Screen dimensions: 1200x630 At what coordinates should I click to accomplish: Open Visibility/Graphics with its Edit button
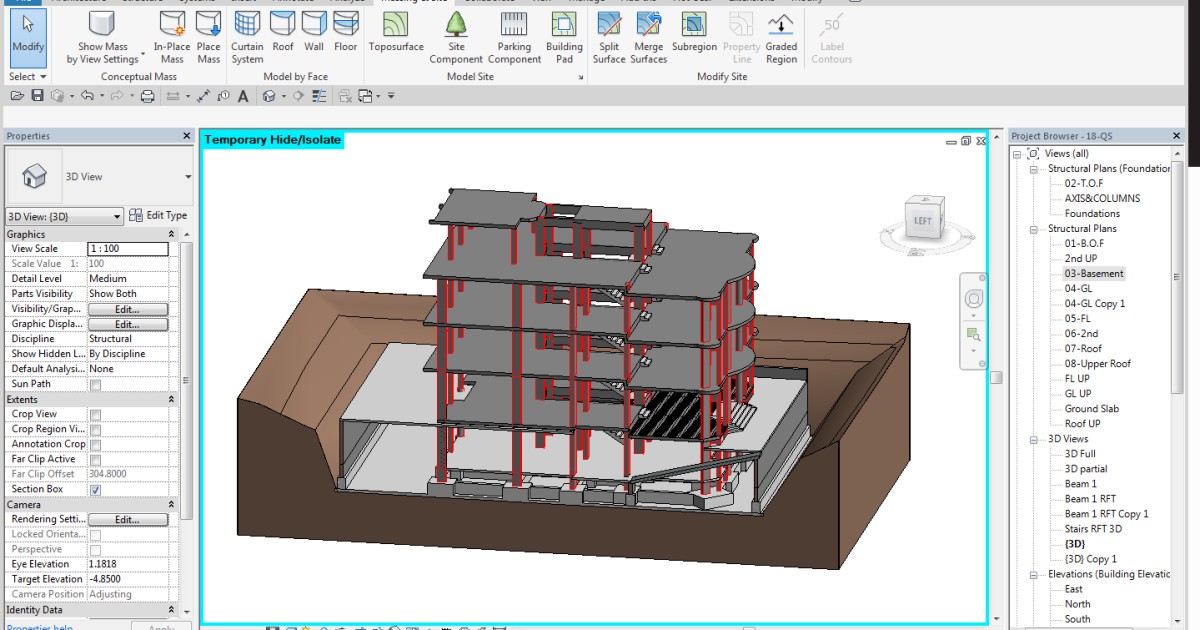click(x=128, y=309)
